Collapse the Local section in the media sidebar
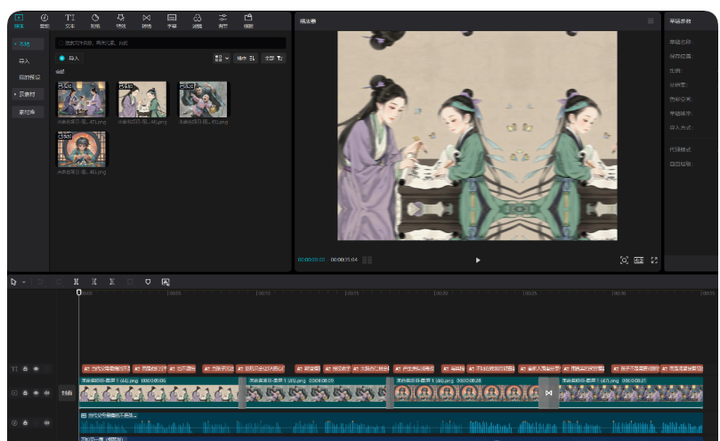720x441 pixels. point(28,44)
